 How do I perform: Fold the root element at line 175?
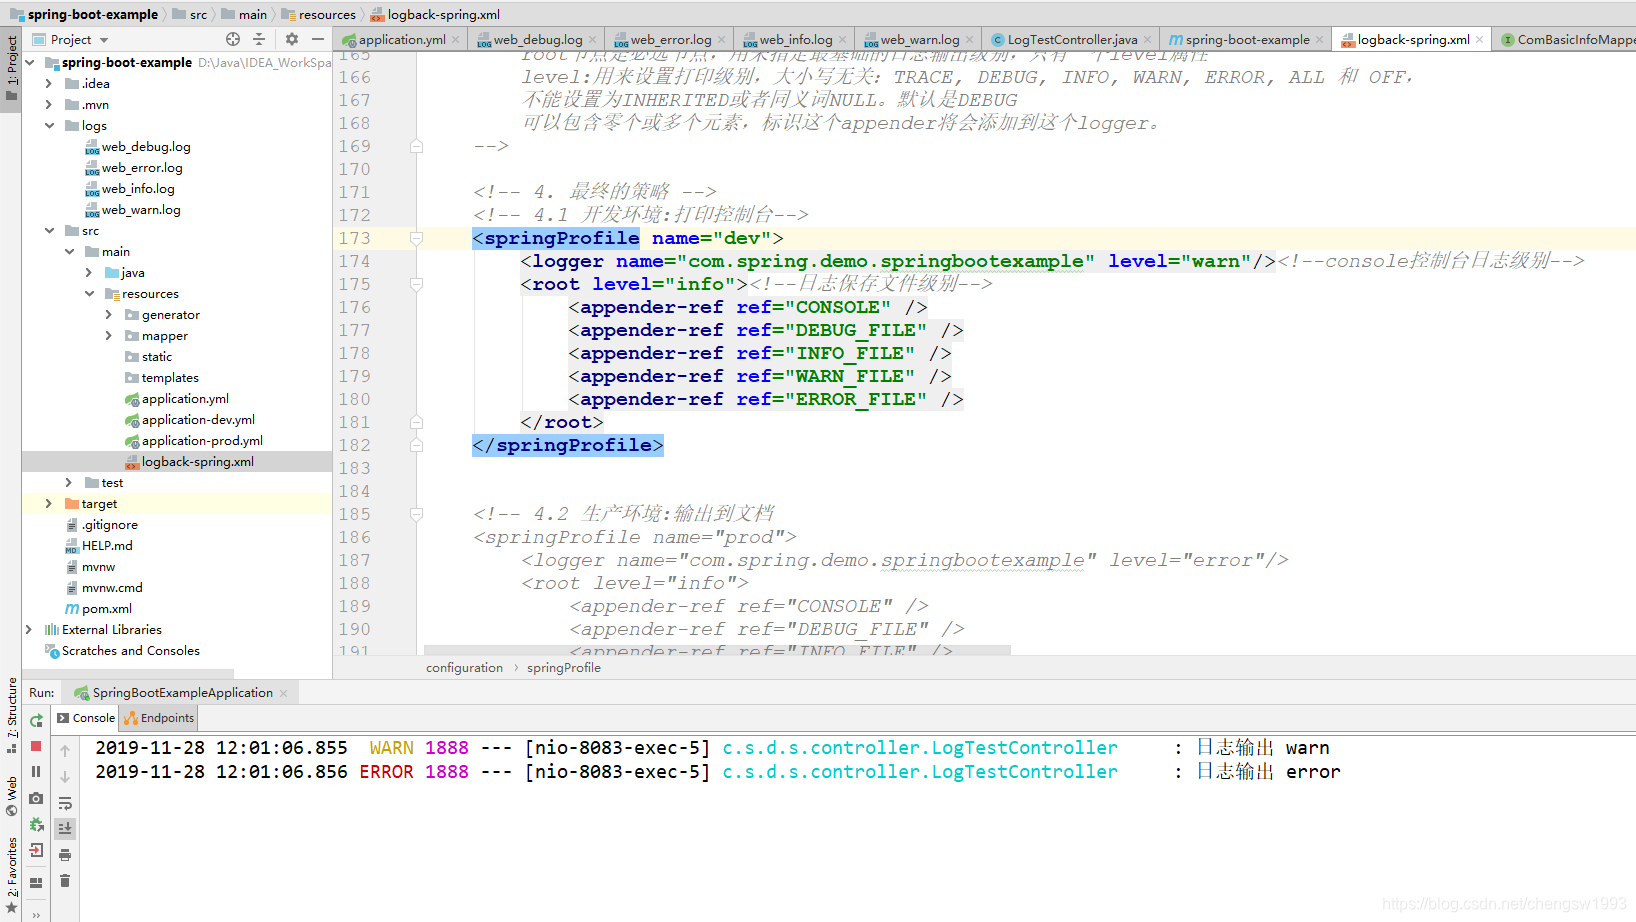click(416, 284)
